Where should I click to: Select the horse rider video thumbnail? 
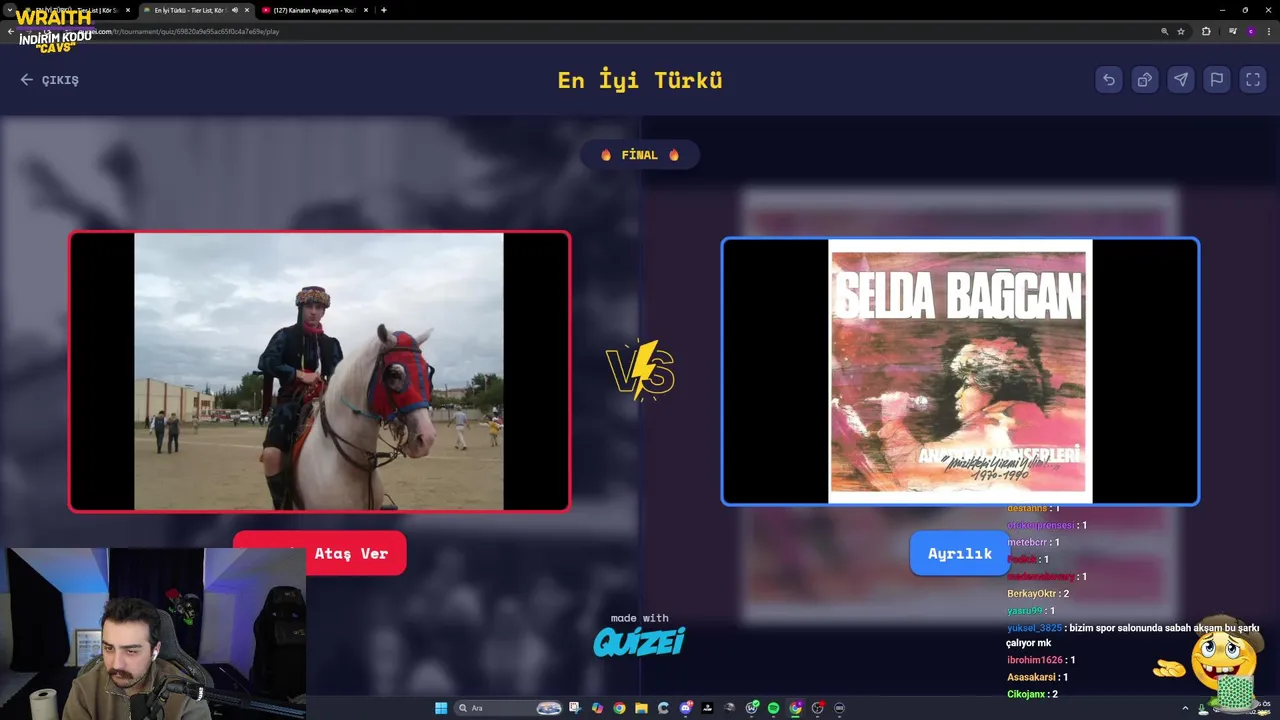[x=319, y=371]
